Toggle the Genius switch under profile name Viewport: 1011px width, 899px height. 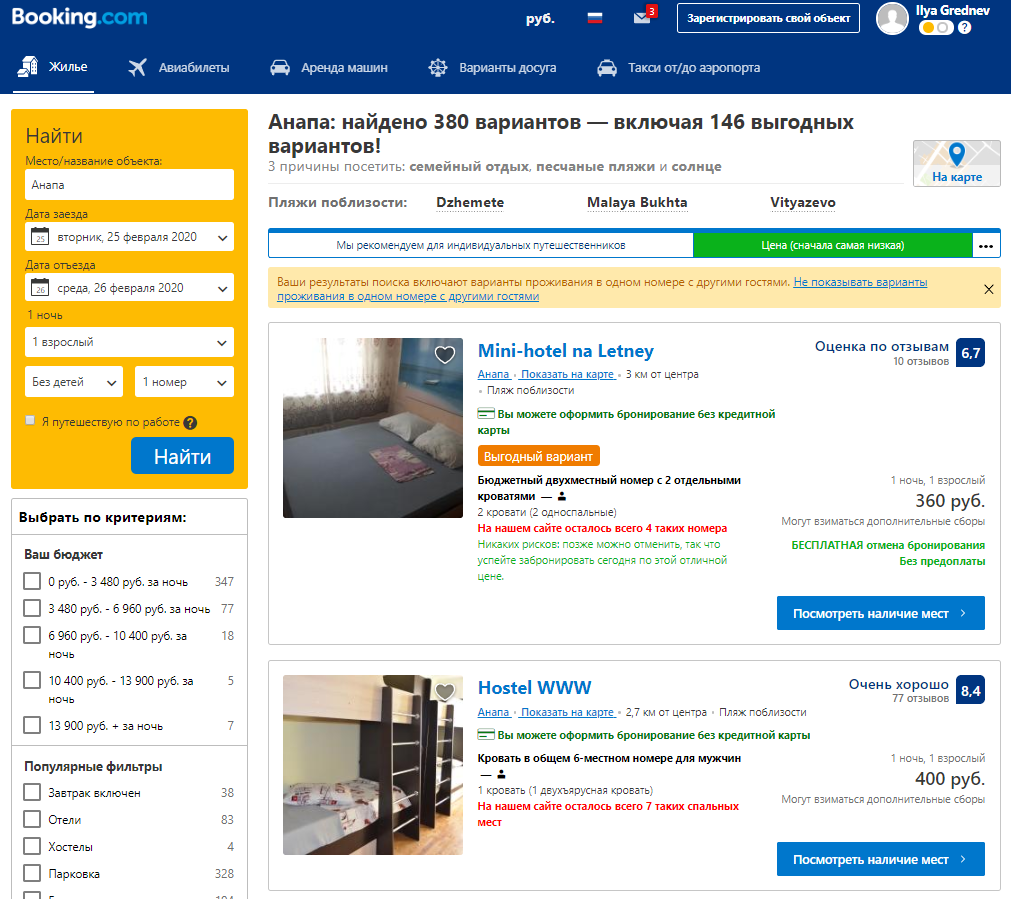click(936, 28)
